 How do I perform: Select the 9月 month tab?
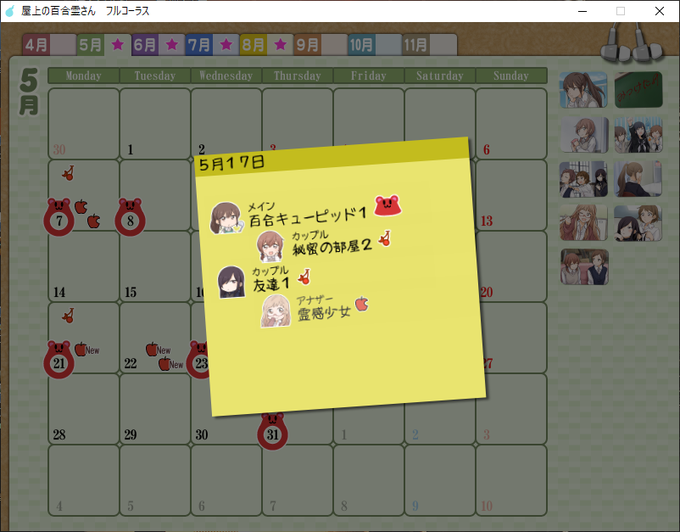pyautogui.click(x=320, y=45)
